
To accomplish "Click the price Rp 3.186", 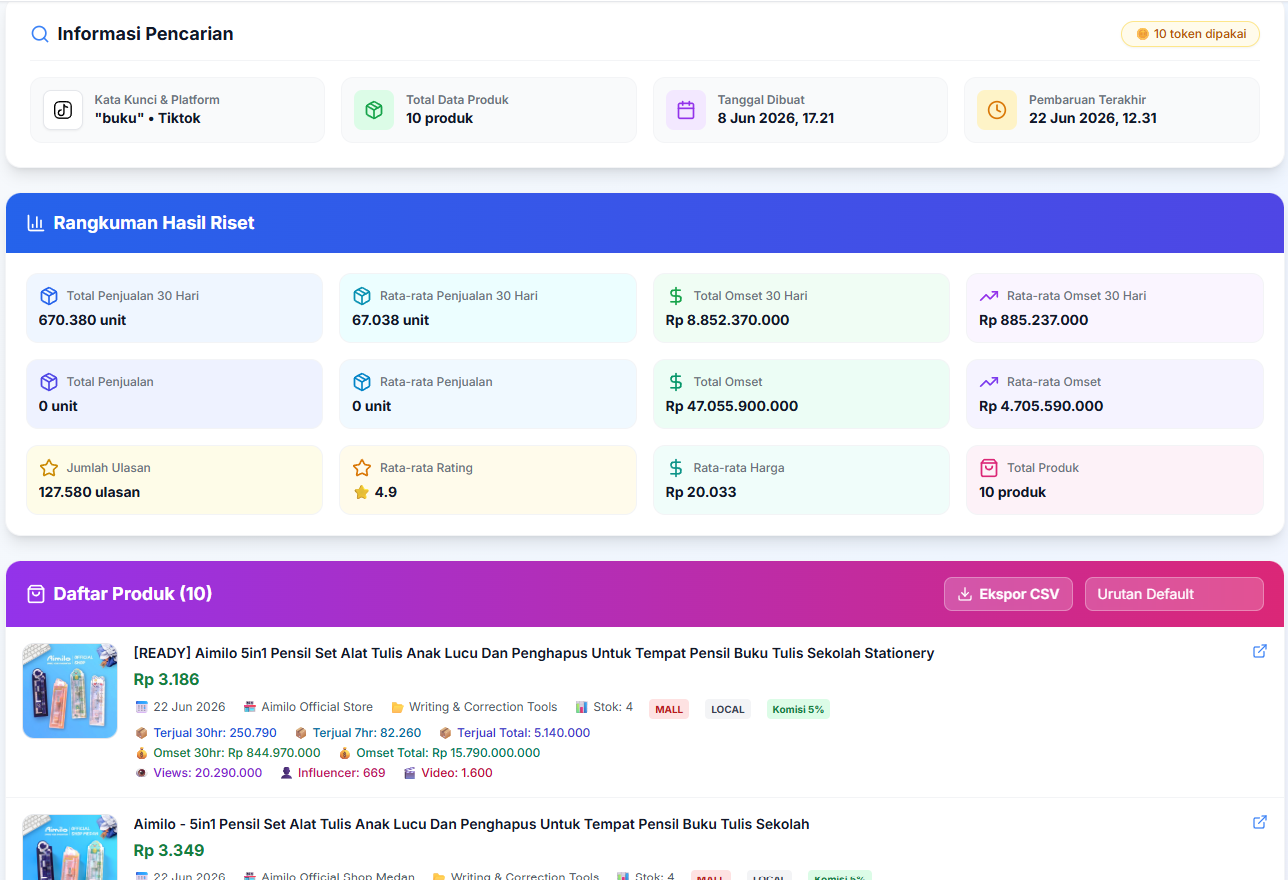I will click(166, 680).
